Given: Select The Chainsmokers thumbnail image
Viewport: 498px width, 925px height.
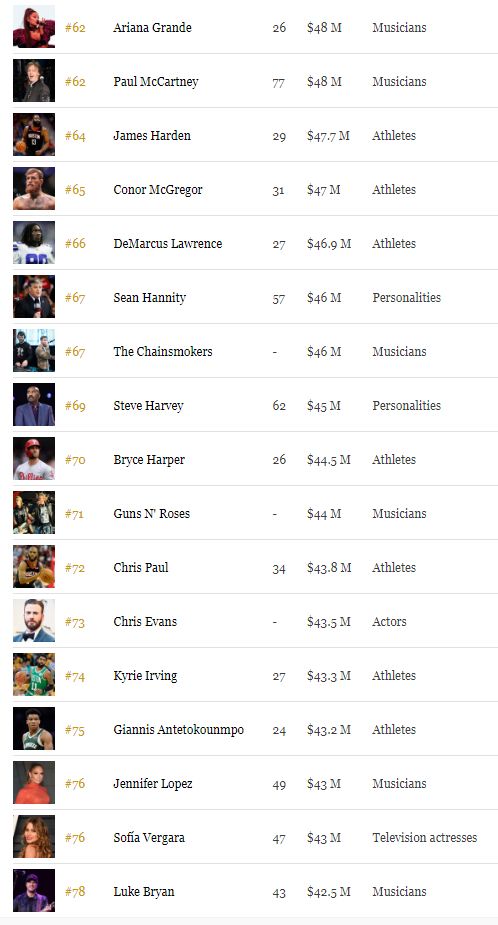Looking at the screenshot, I should [x=34, y=350].
